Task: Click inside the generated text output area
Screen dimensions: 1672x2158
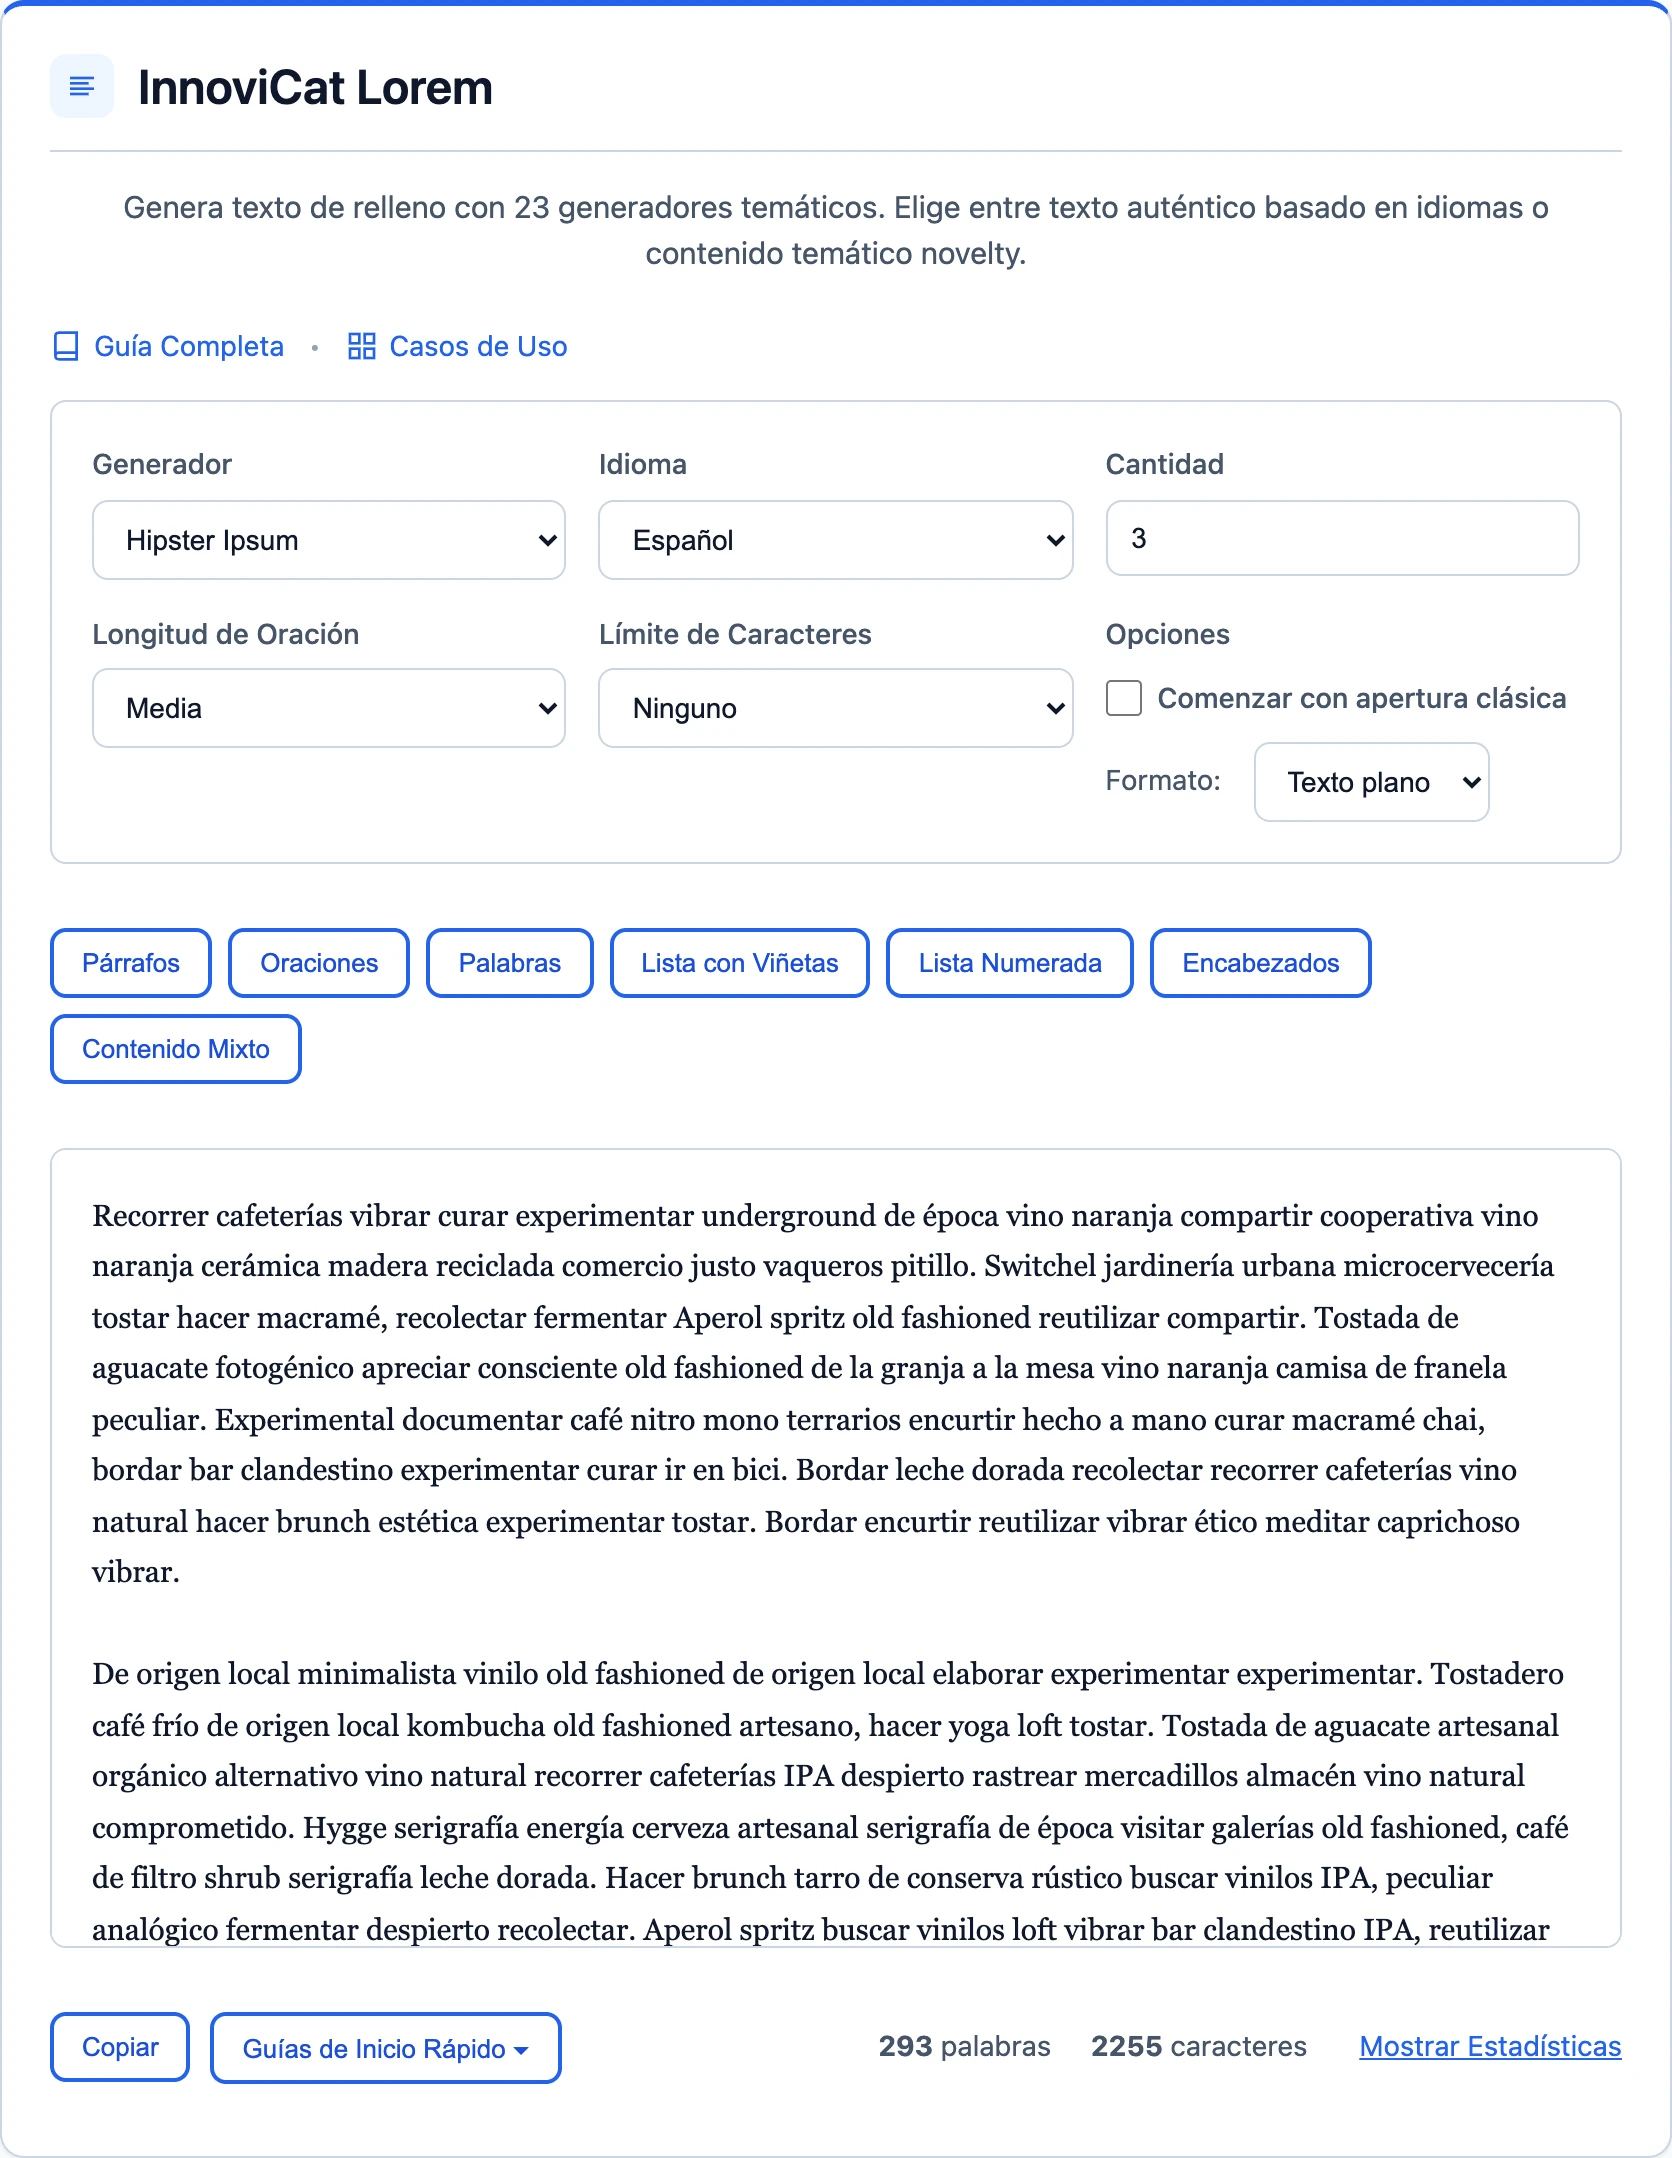Action: pos(835,1548)
